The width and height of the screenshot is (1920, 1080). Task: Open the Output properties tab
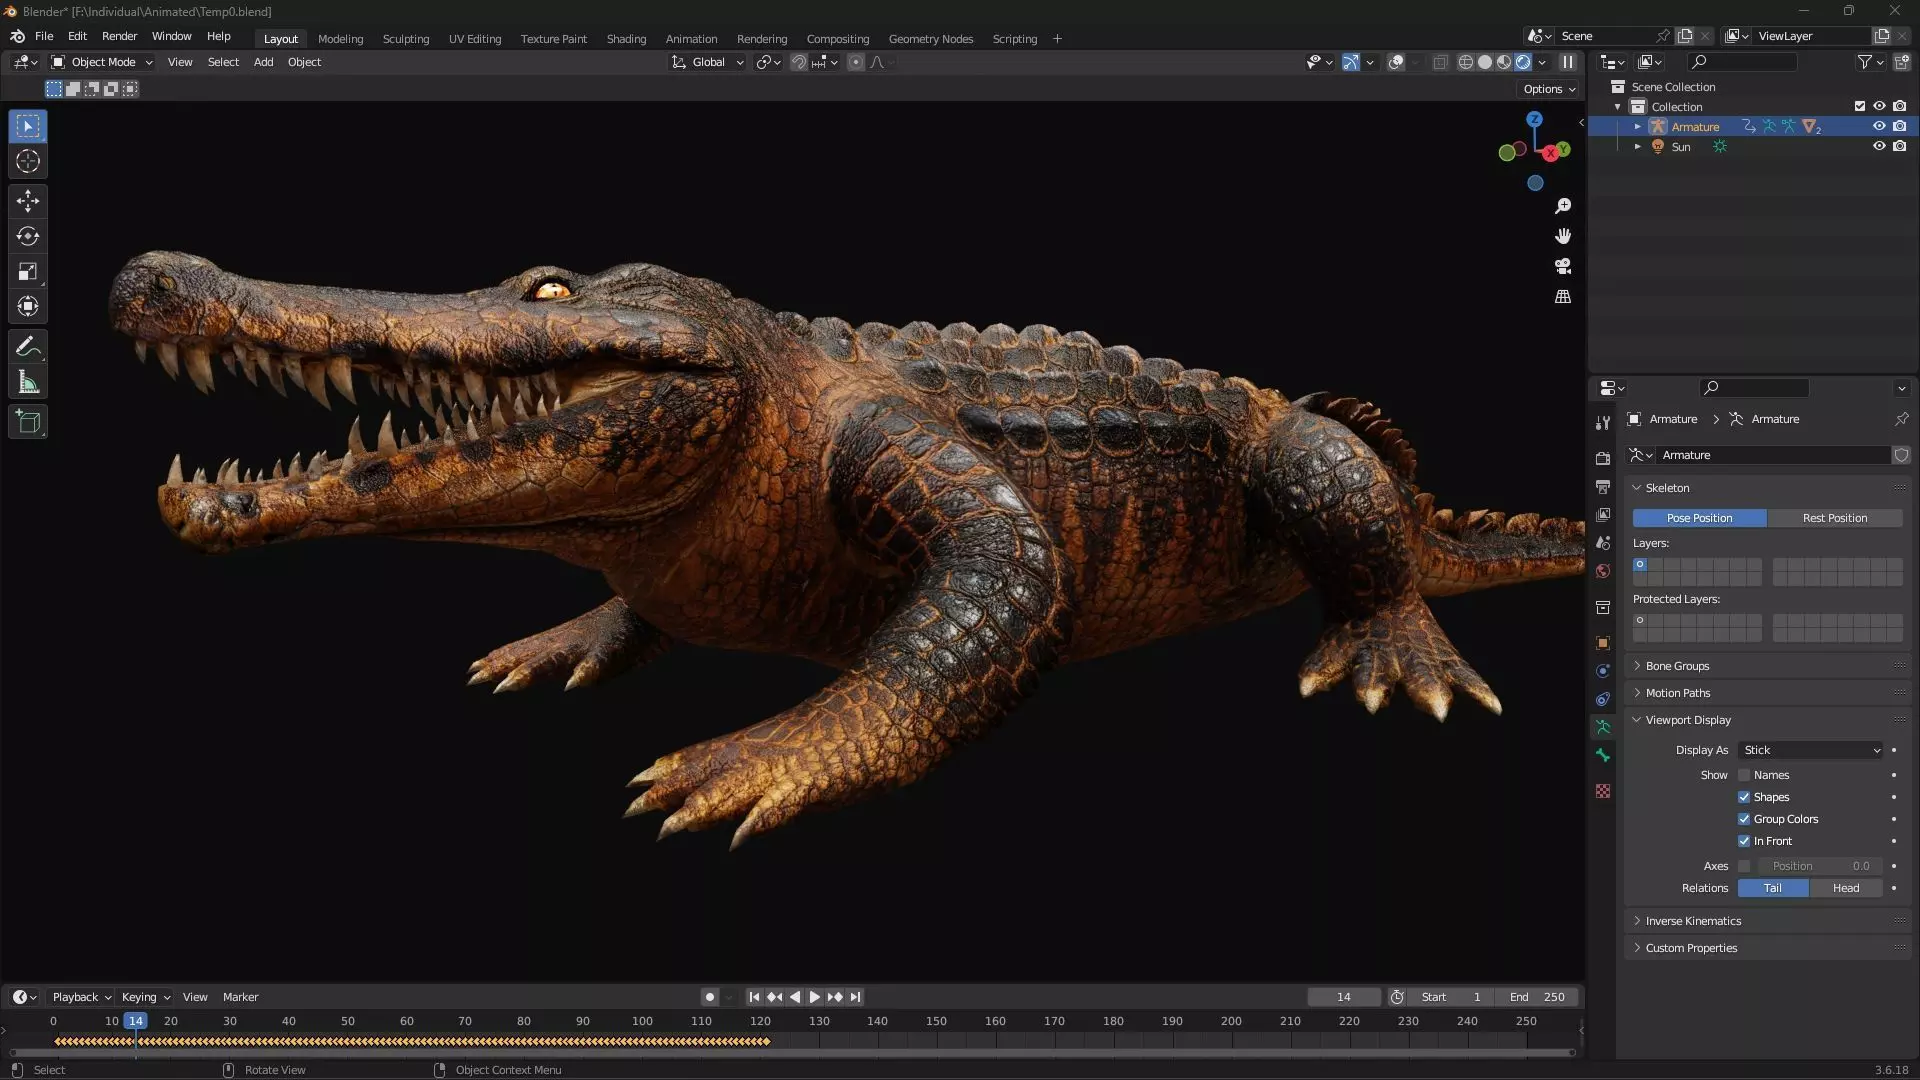pyautogui.click(x=1603, y=486)
